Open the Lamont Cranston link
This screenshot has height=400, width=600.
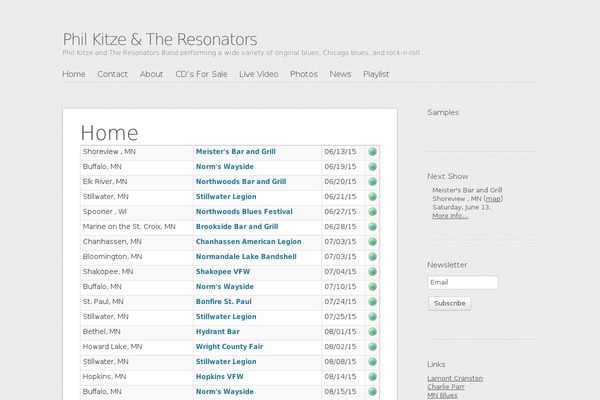coord(455,379)
